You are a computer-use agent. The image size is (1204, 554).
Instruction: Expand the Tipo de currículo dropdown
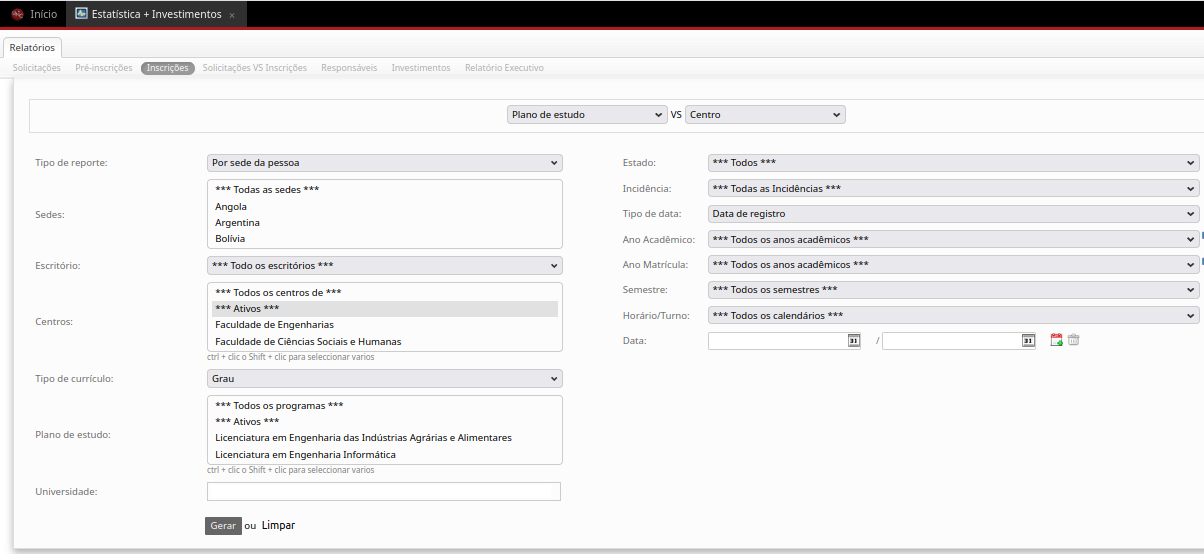point(385,379)
